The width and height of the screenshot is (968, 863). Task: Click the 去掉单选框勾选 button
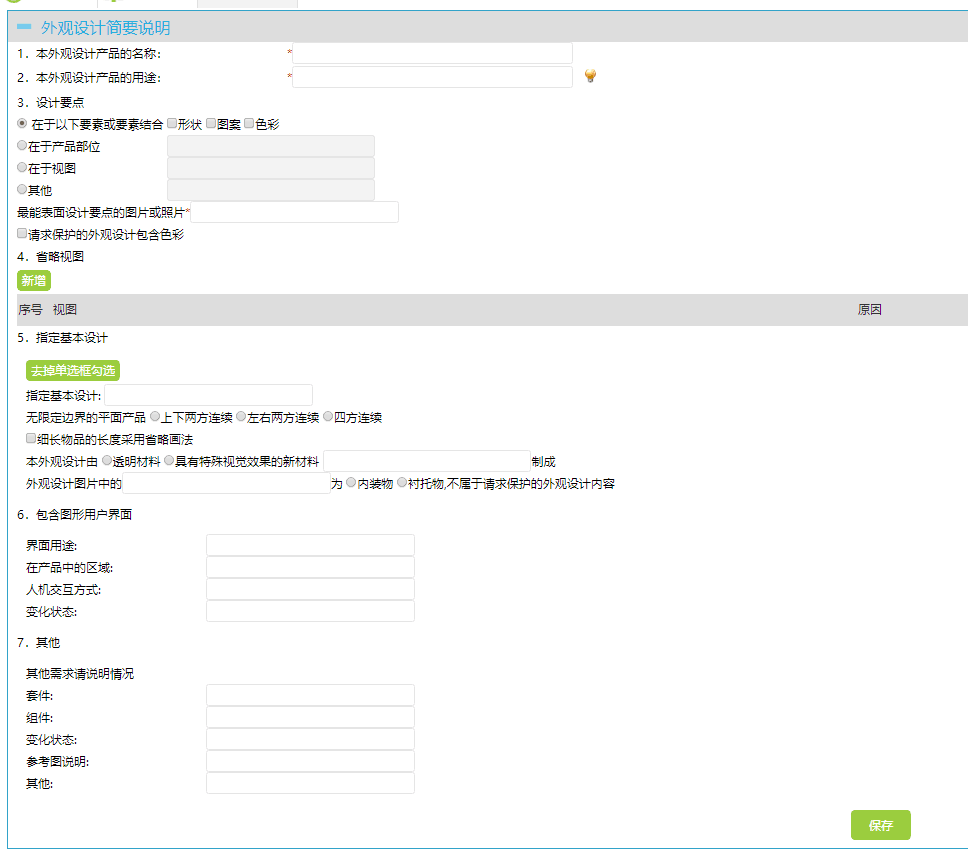tap(73, 370)
